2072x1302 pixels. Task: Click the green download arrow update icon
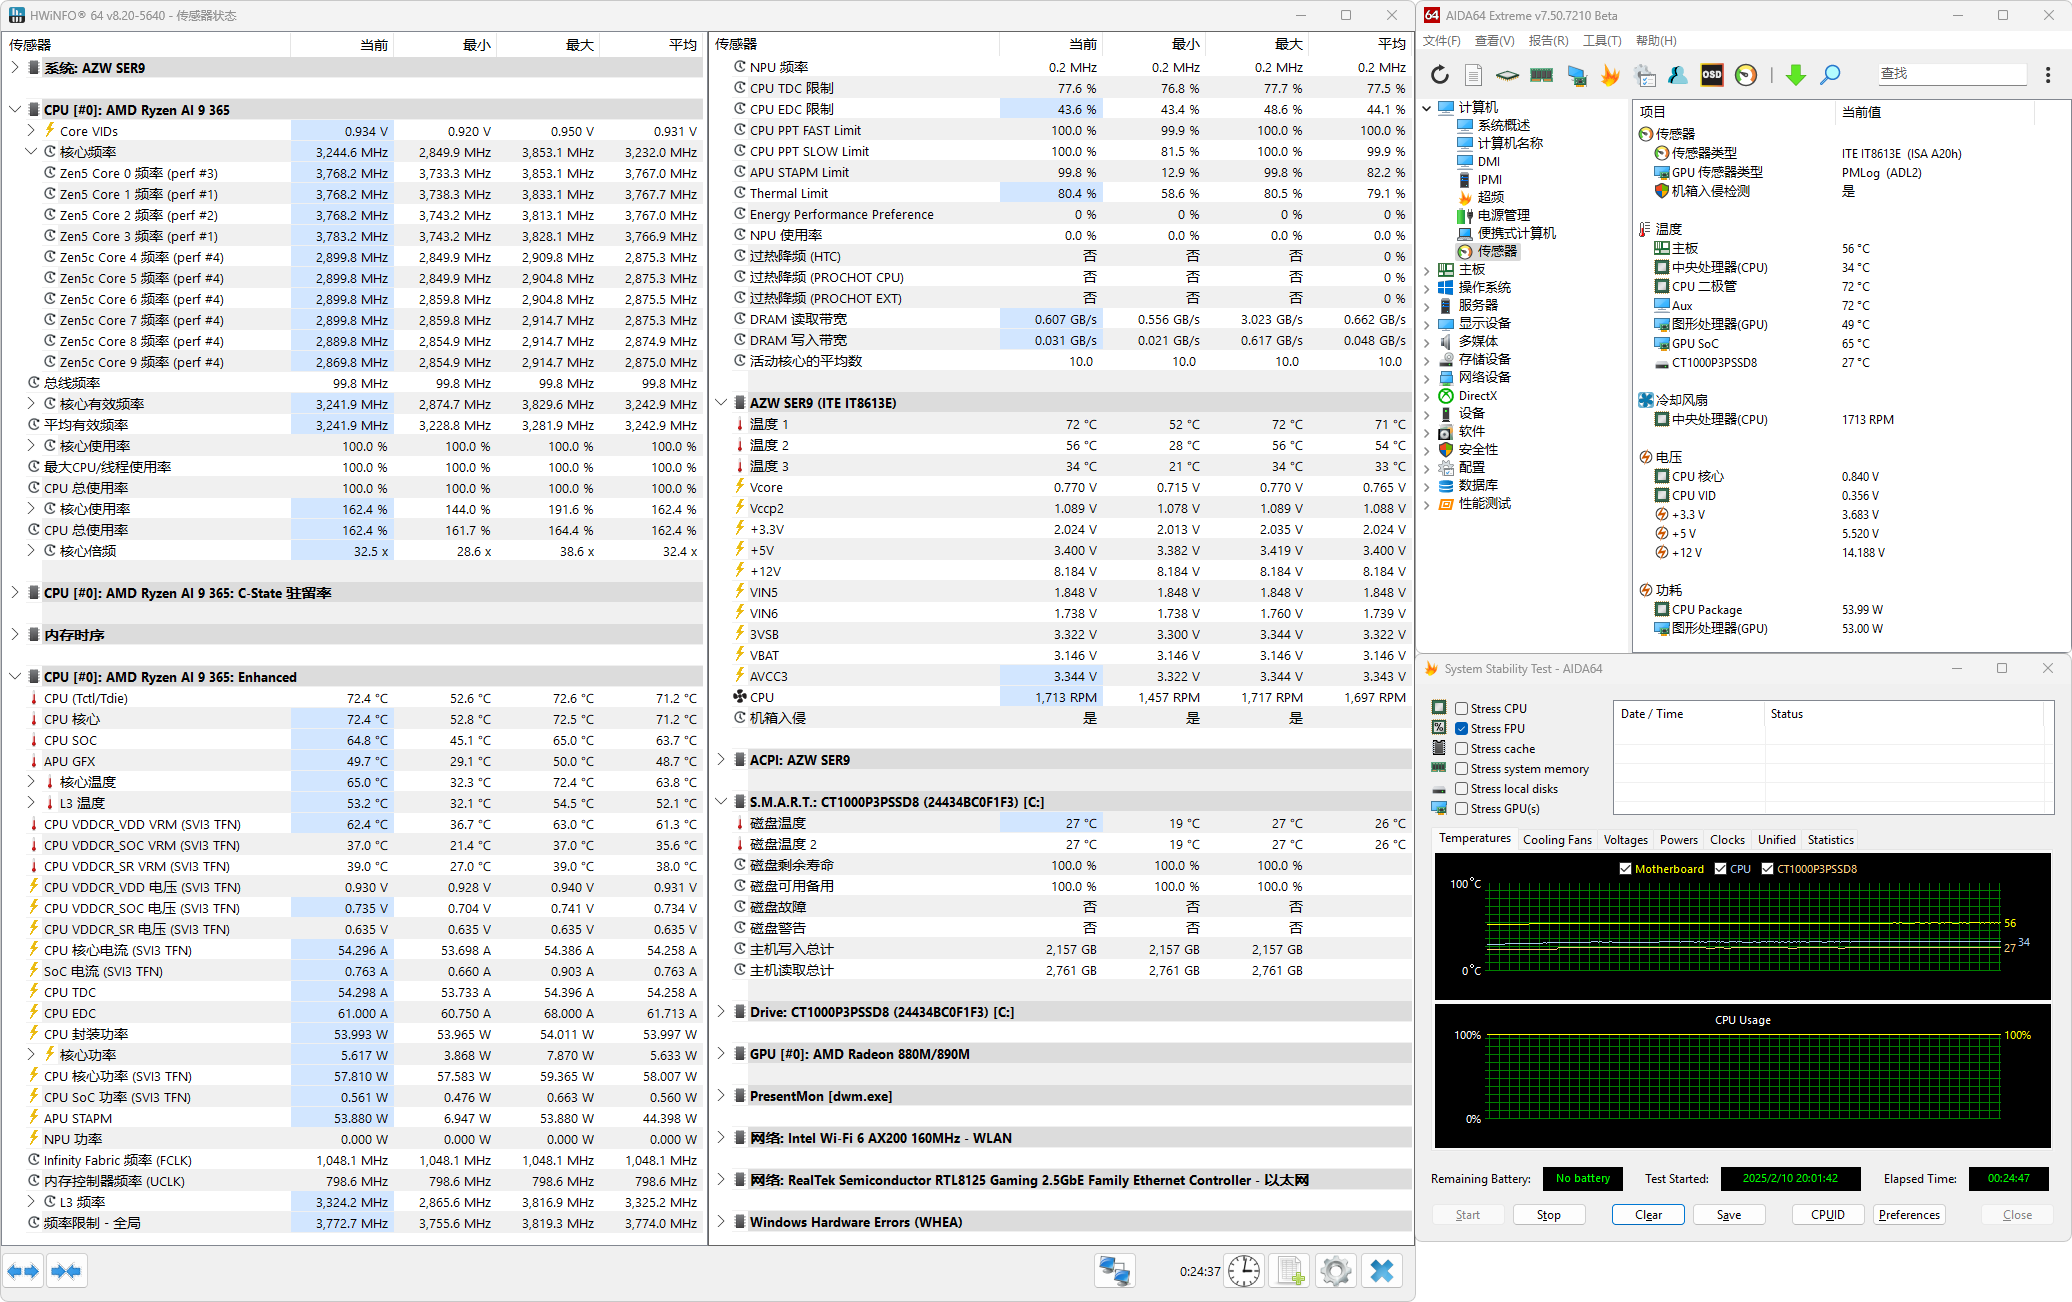coord(1795,75)
